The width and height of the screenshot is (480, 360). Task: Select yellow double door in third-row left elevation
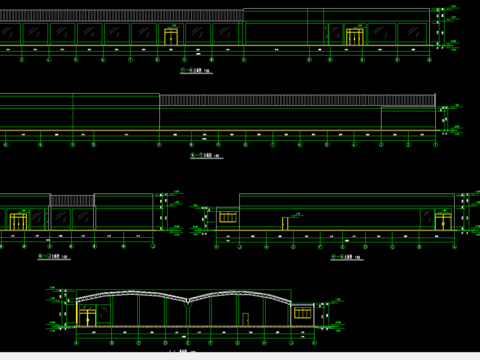(x=18, y=222)
